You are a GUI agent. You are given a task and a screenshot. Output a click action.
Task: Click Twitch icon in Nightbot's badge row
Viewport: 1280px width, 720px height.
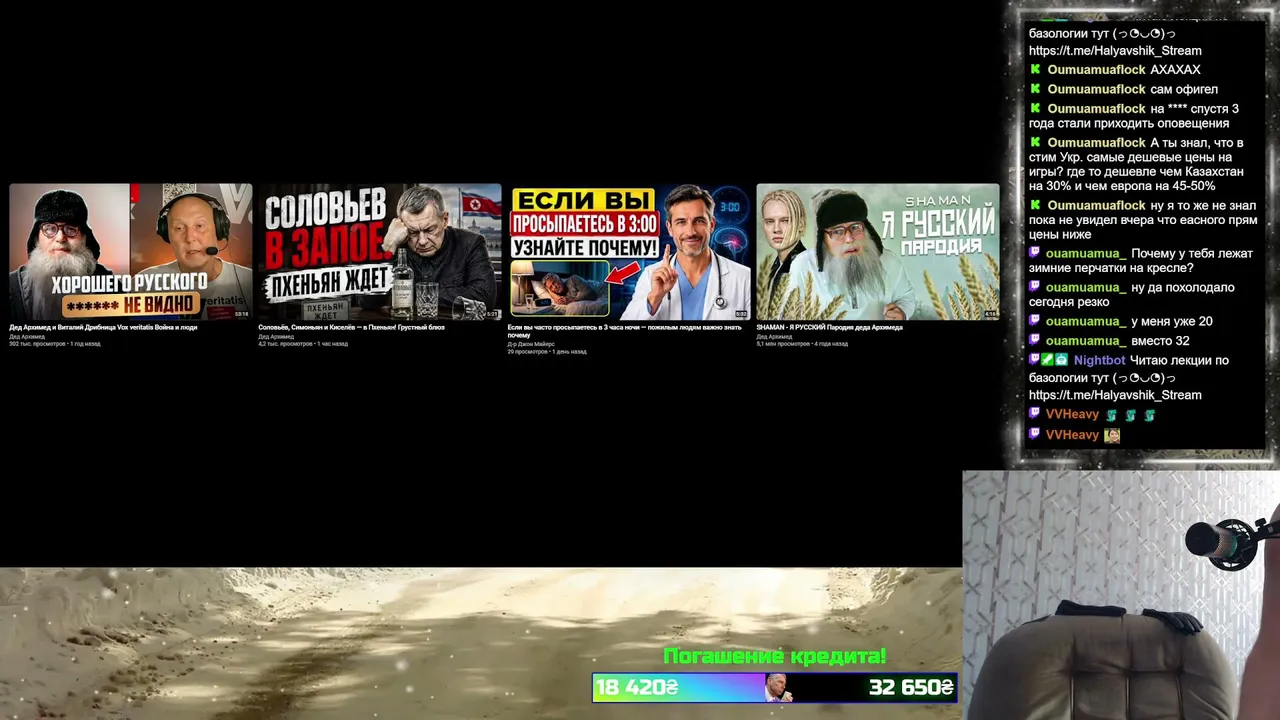click(1034, 360)
